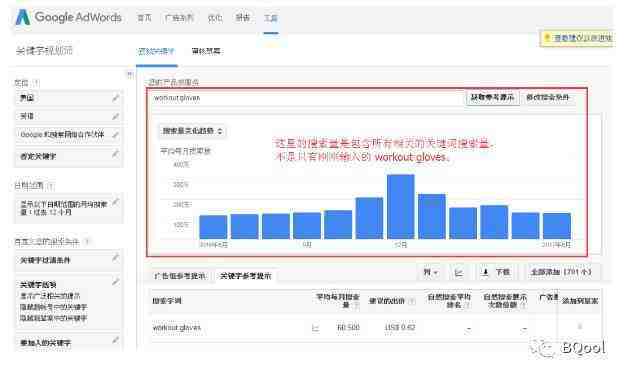Screen dimensions: 624x375
Task: Sort by the 建议的出价 column header
Action: [387, 301]
